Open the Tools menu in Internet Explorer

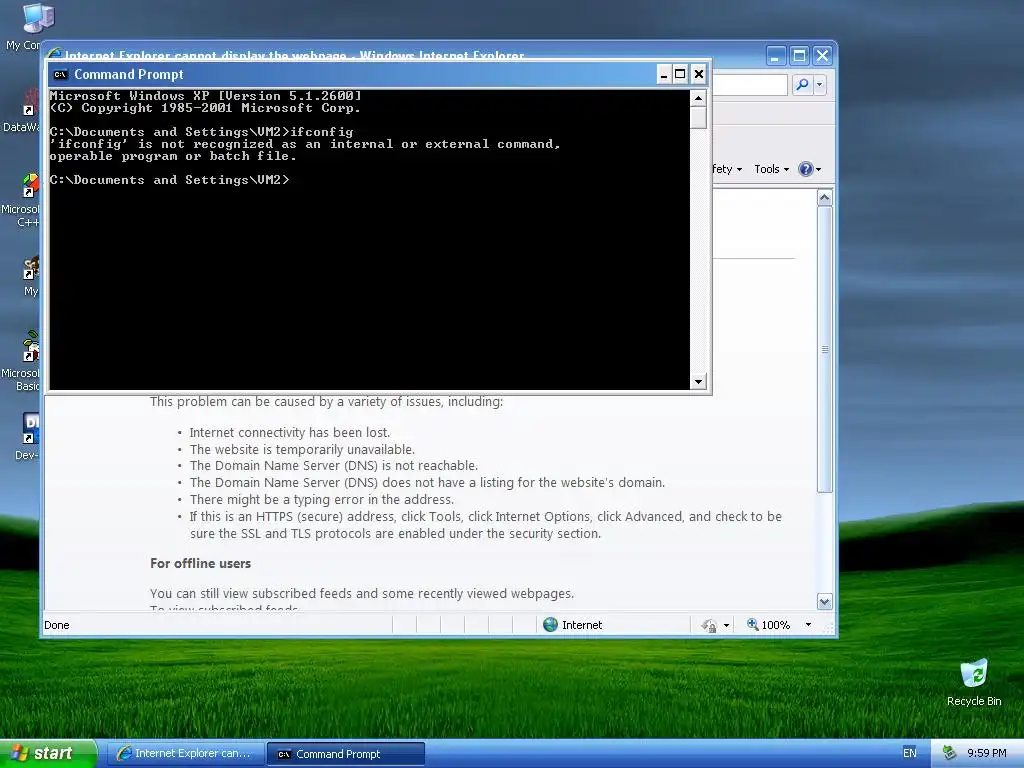click(x=771, y=169)
